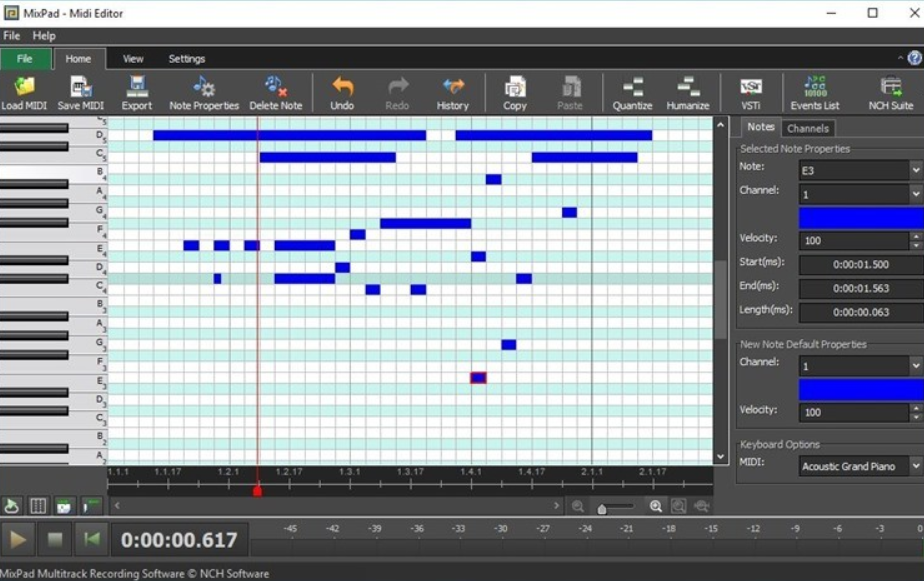924x581 pixels.
Task: Toggle the selection pointer tool
Action: pos(12,507)
